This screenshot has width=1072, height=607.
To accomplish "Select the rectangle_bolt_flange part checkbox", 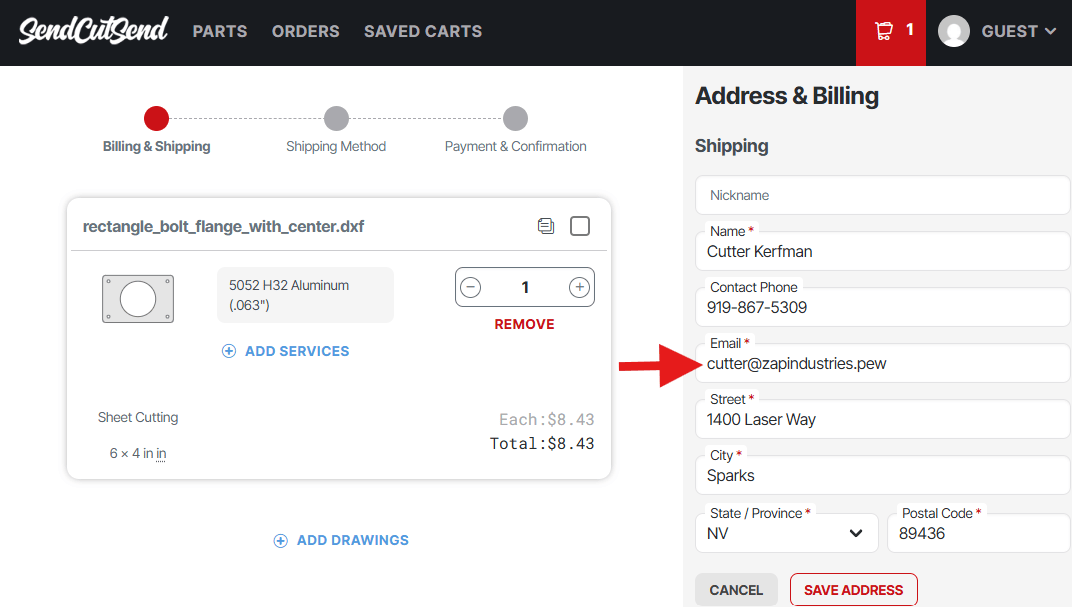I will [x=580, y=226].
